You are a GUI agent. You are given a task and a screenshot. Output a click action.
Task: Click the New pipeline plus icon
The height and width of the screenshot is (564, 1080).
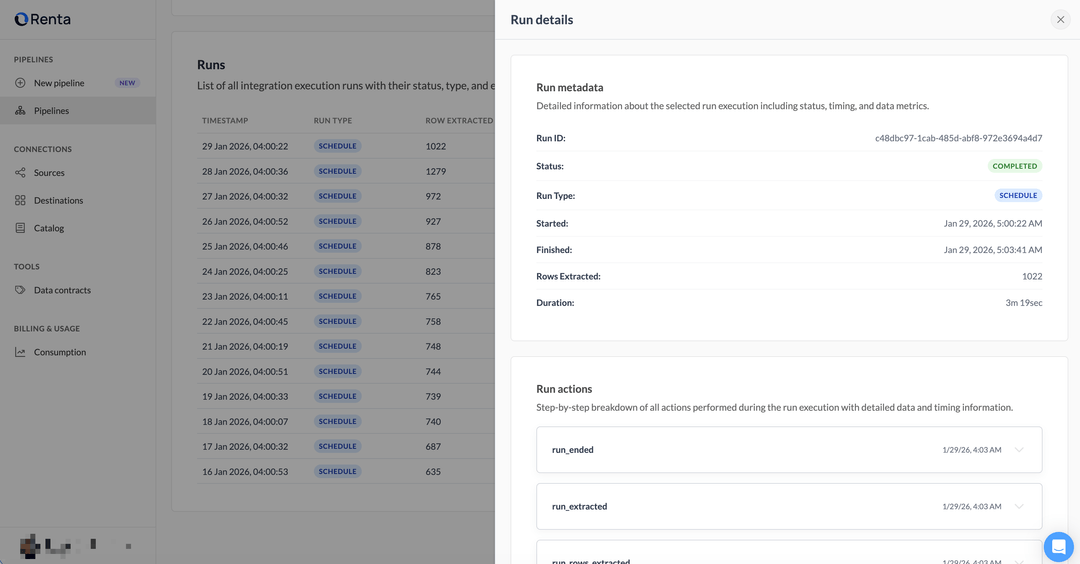20,83
